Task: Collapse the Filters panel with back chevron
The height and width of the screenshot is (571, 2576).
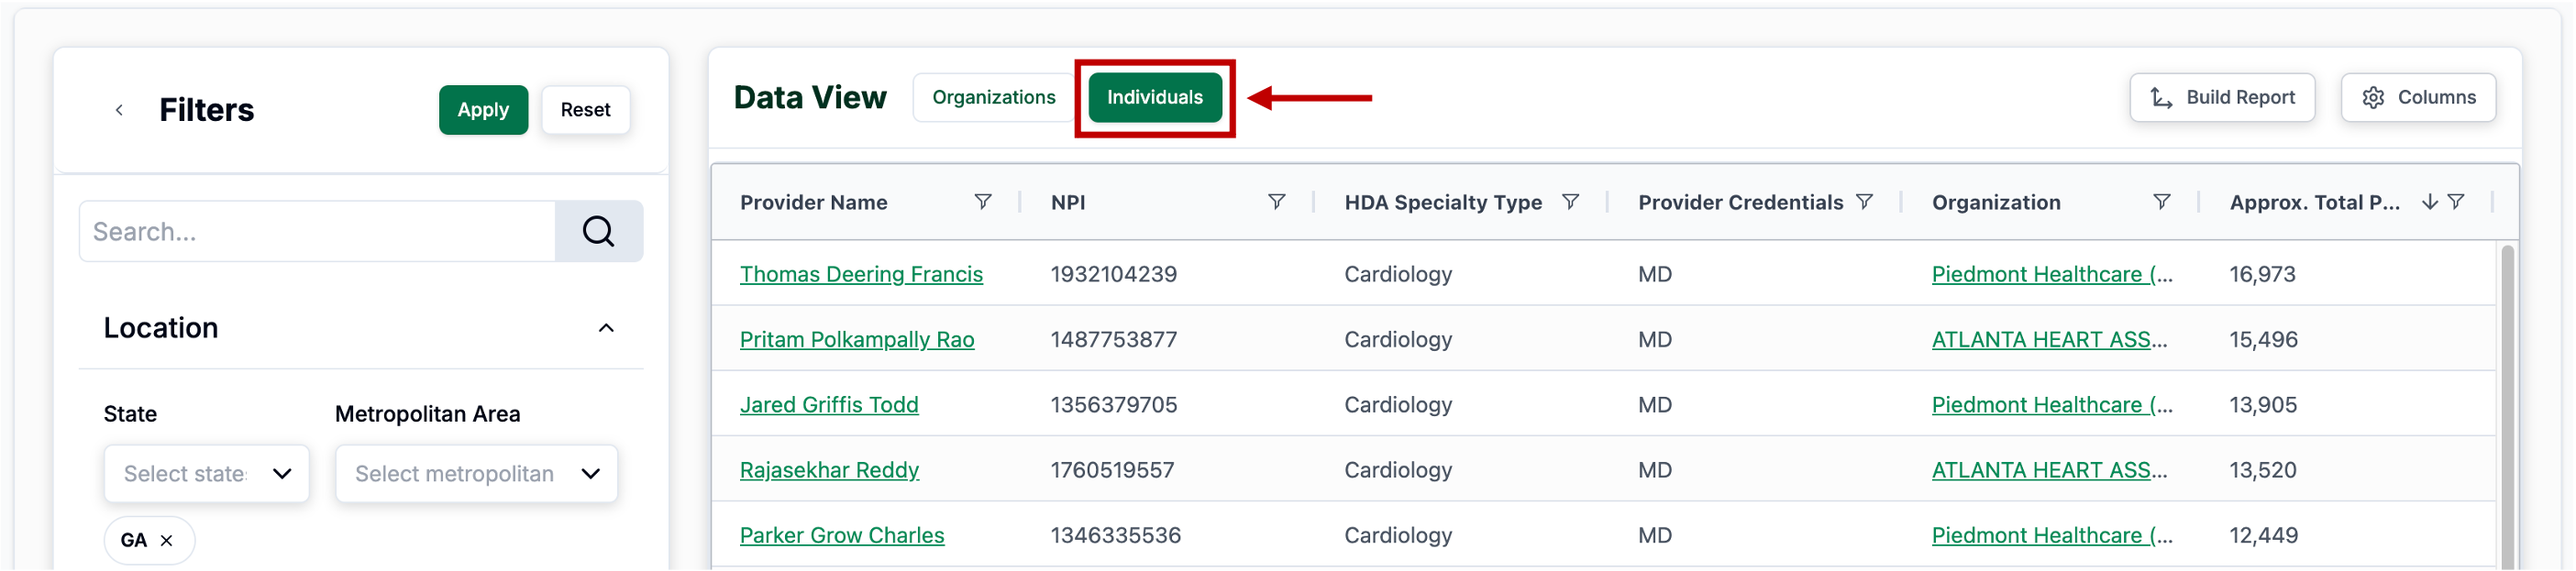Action: coord(119,110)
